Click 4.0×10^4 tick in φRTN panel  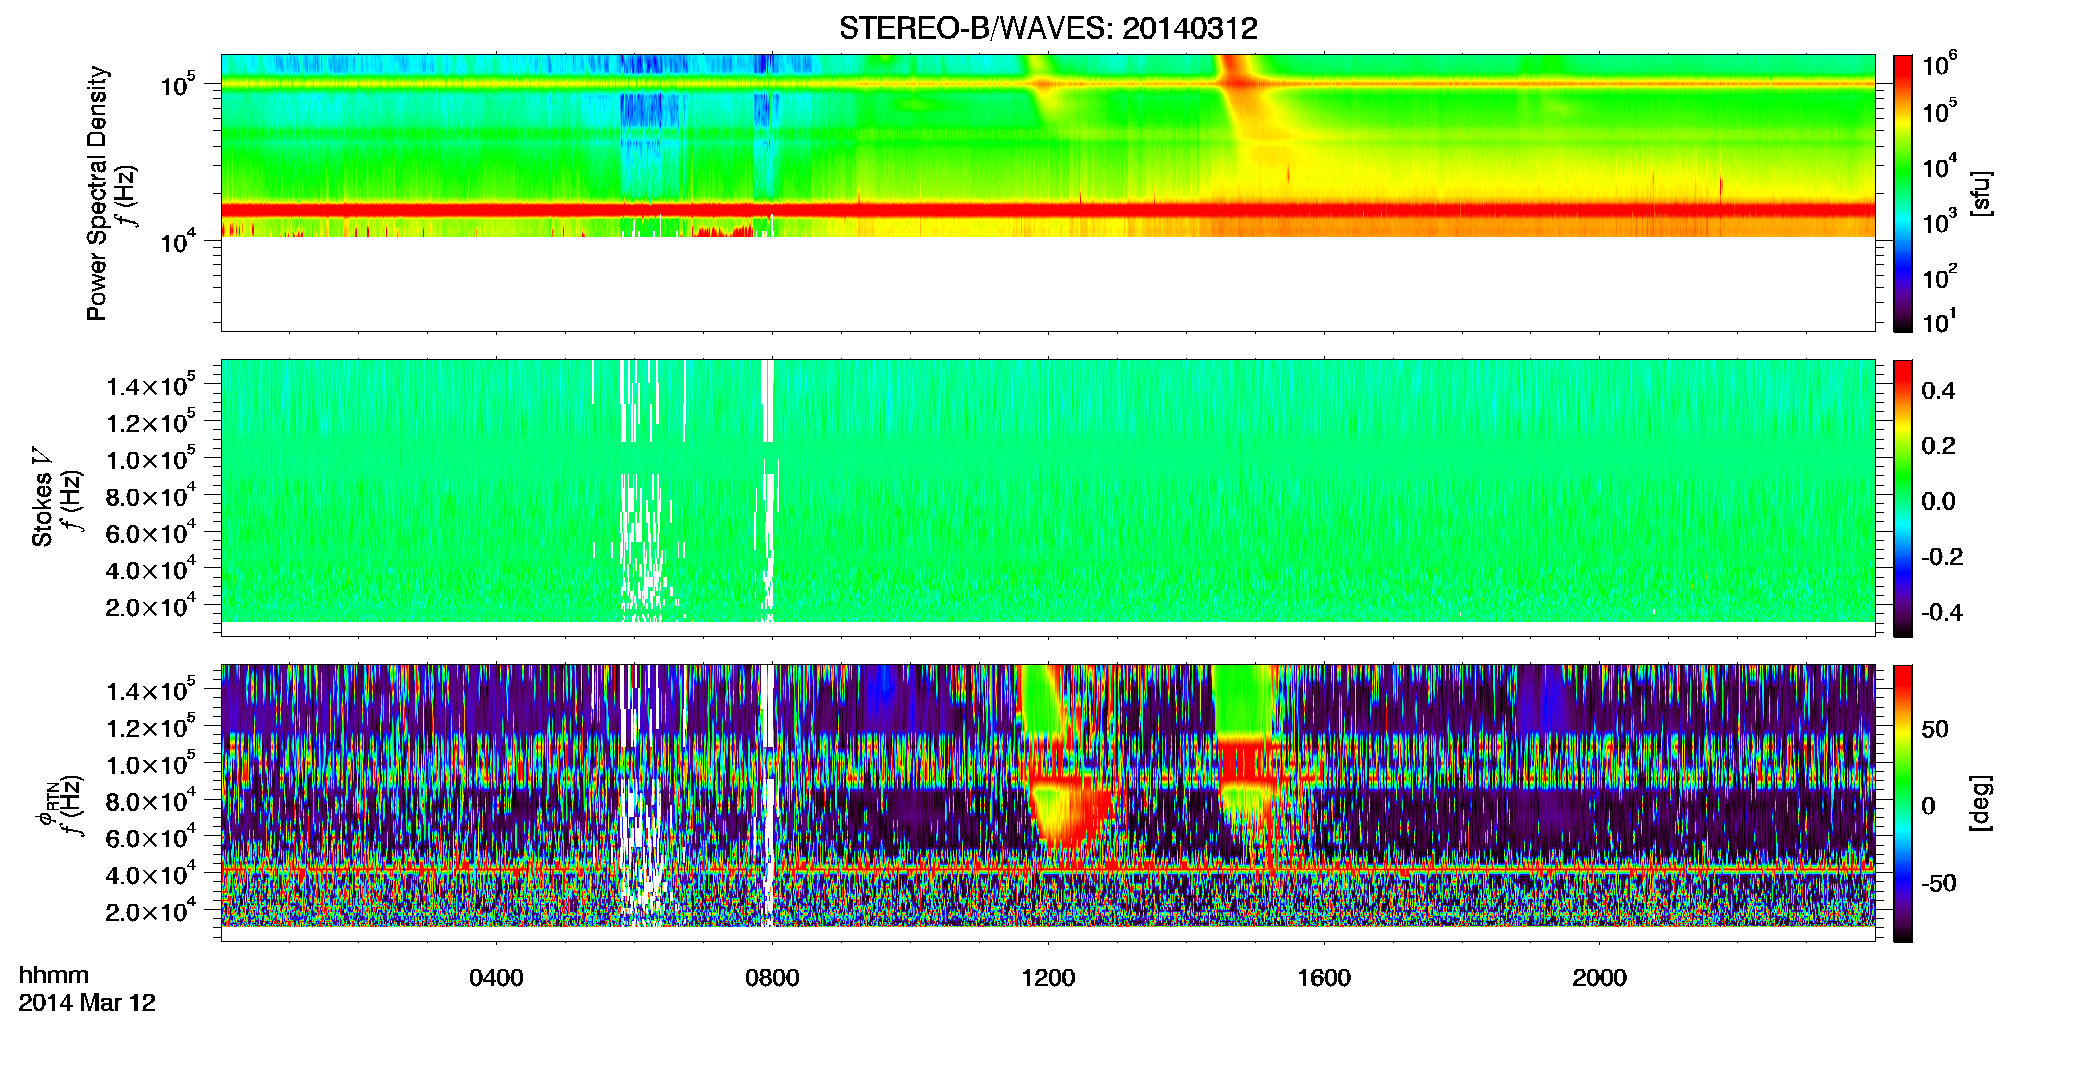(x=150, y=874)
